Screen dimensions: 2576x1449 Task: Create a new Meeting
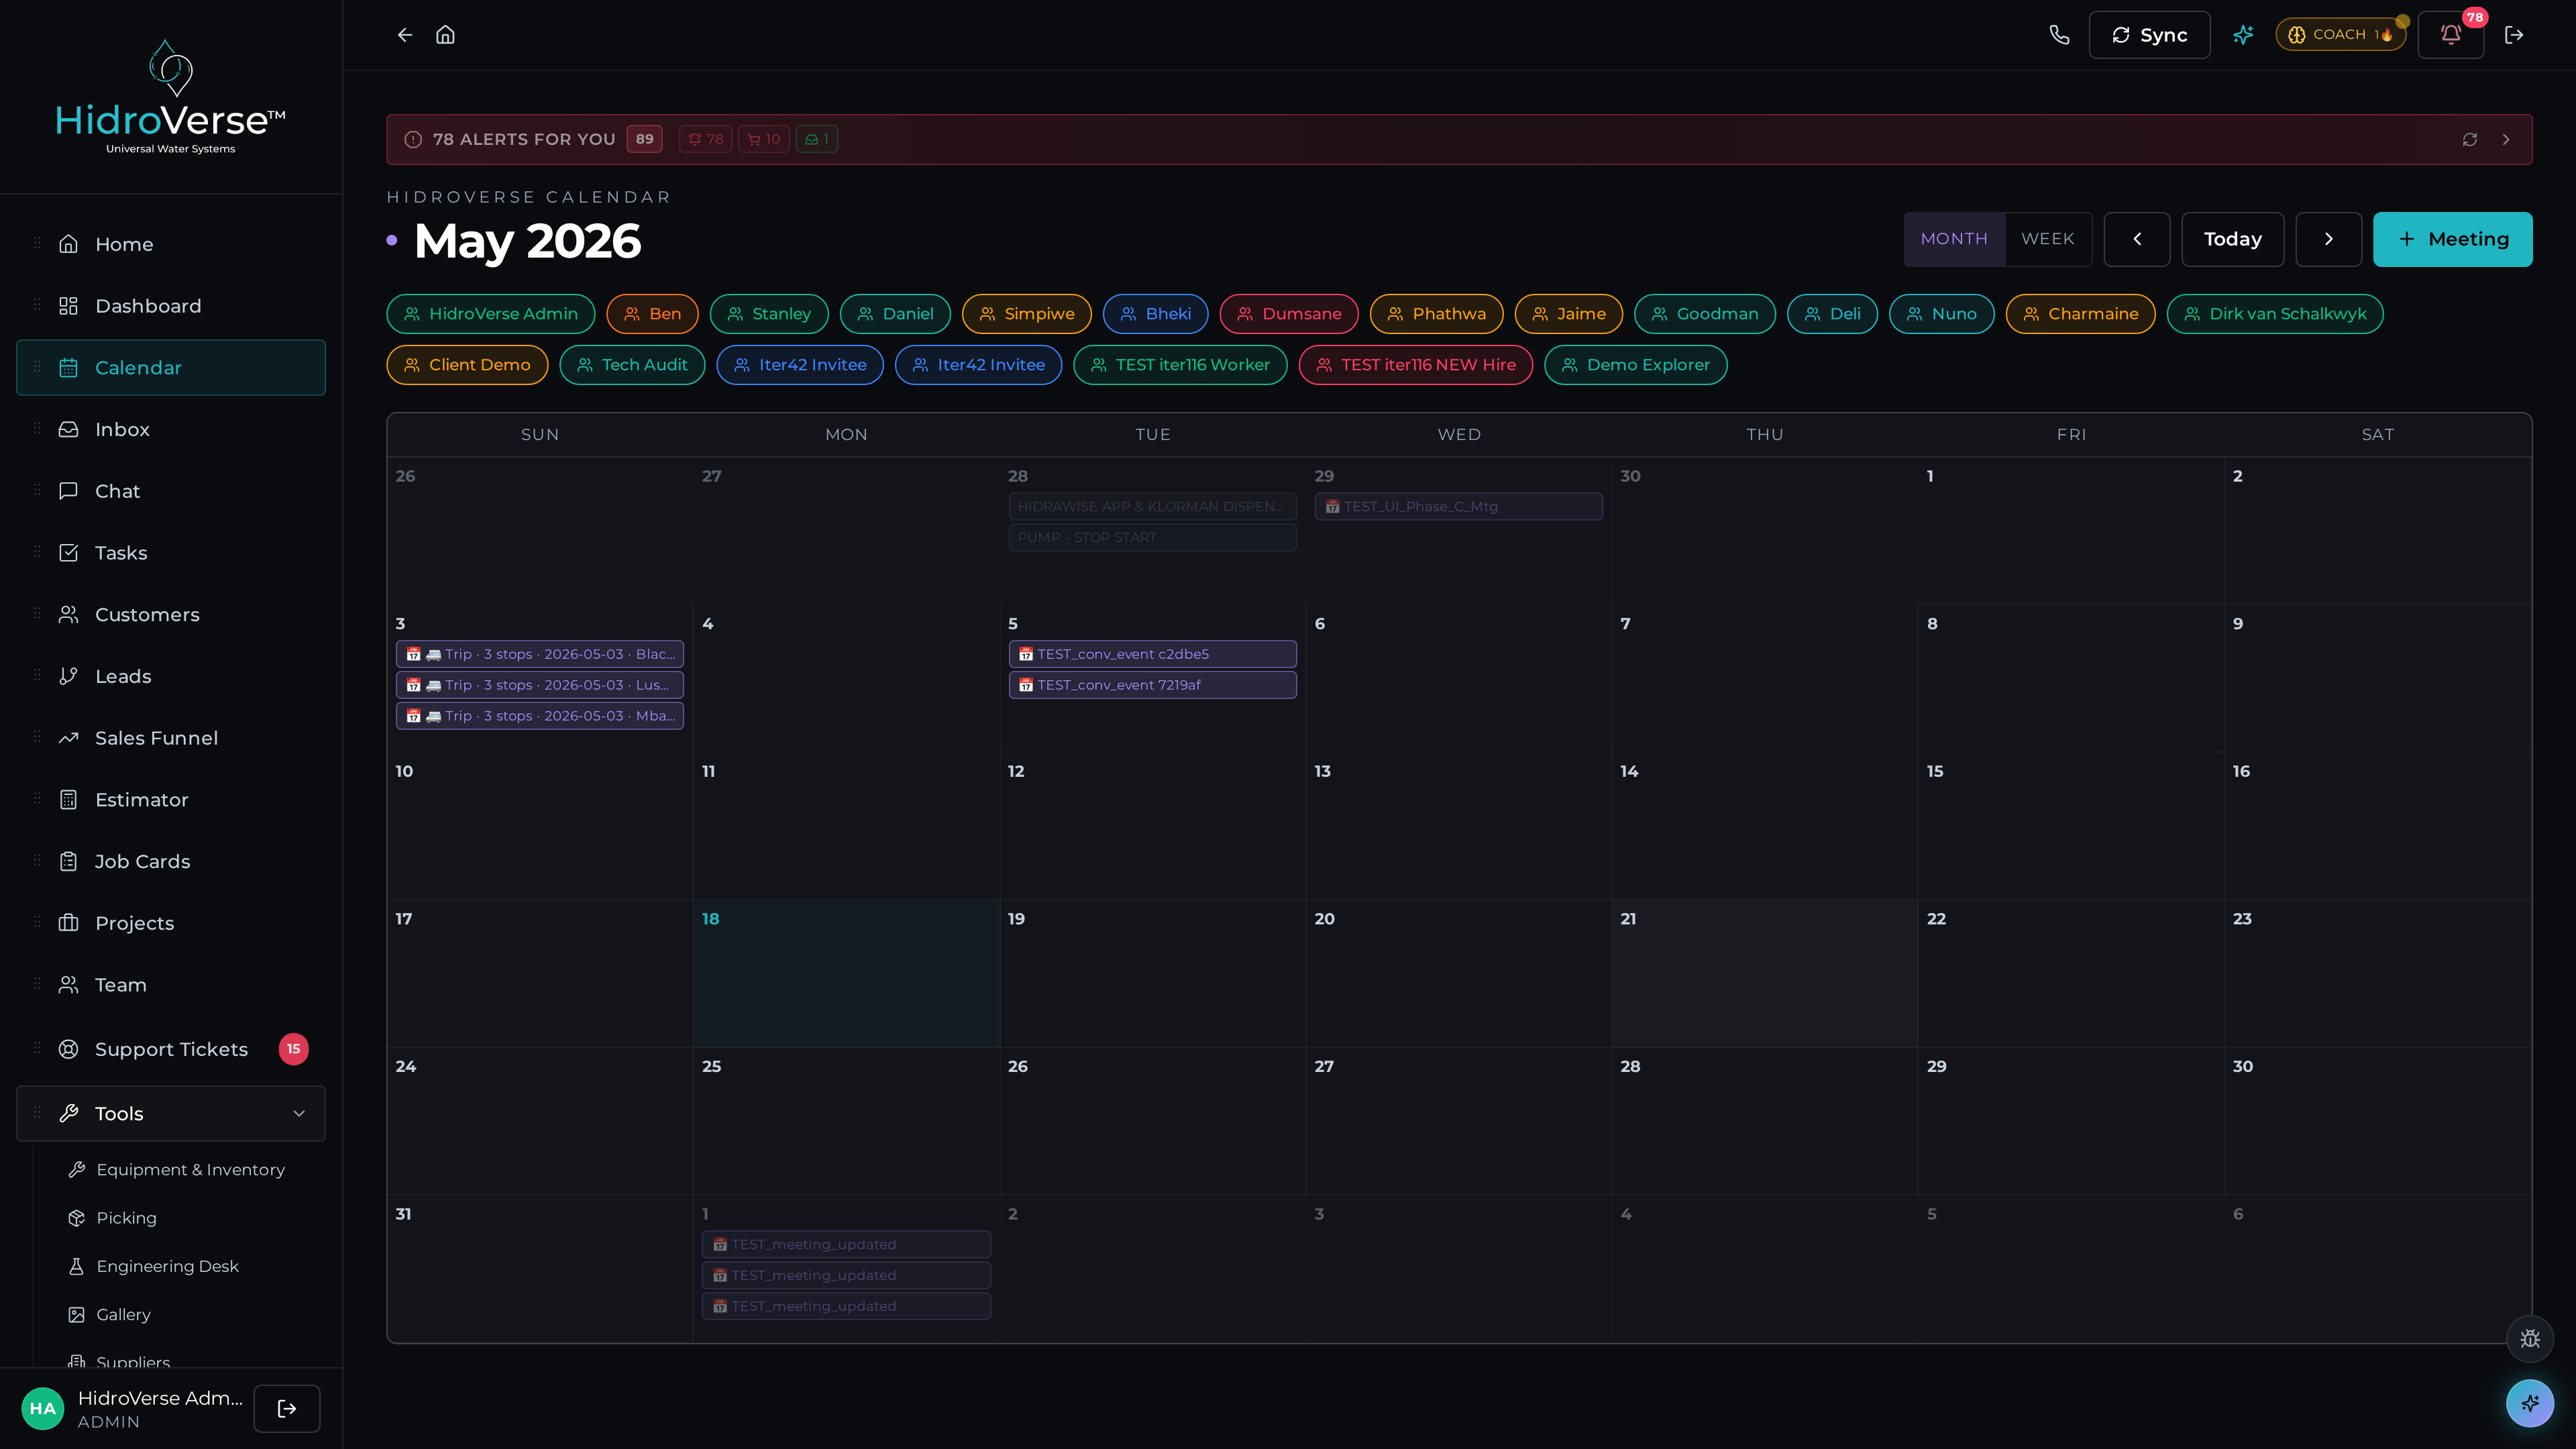click(x=2453, y=239)
